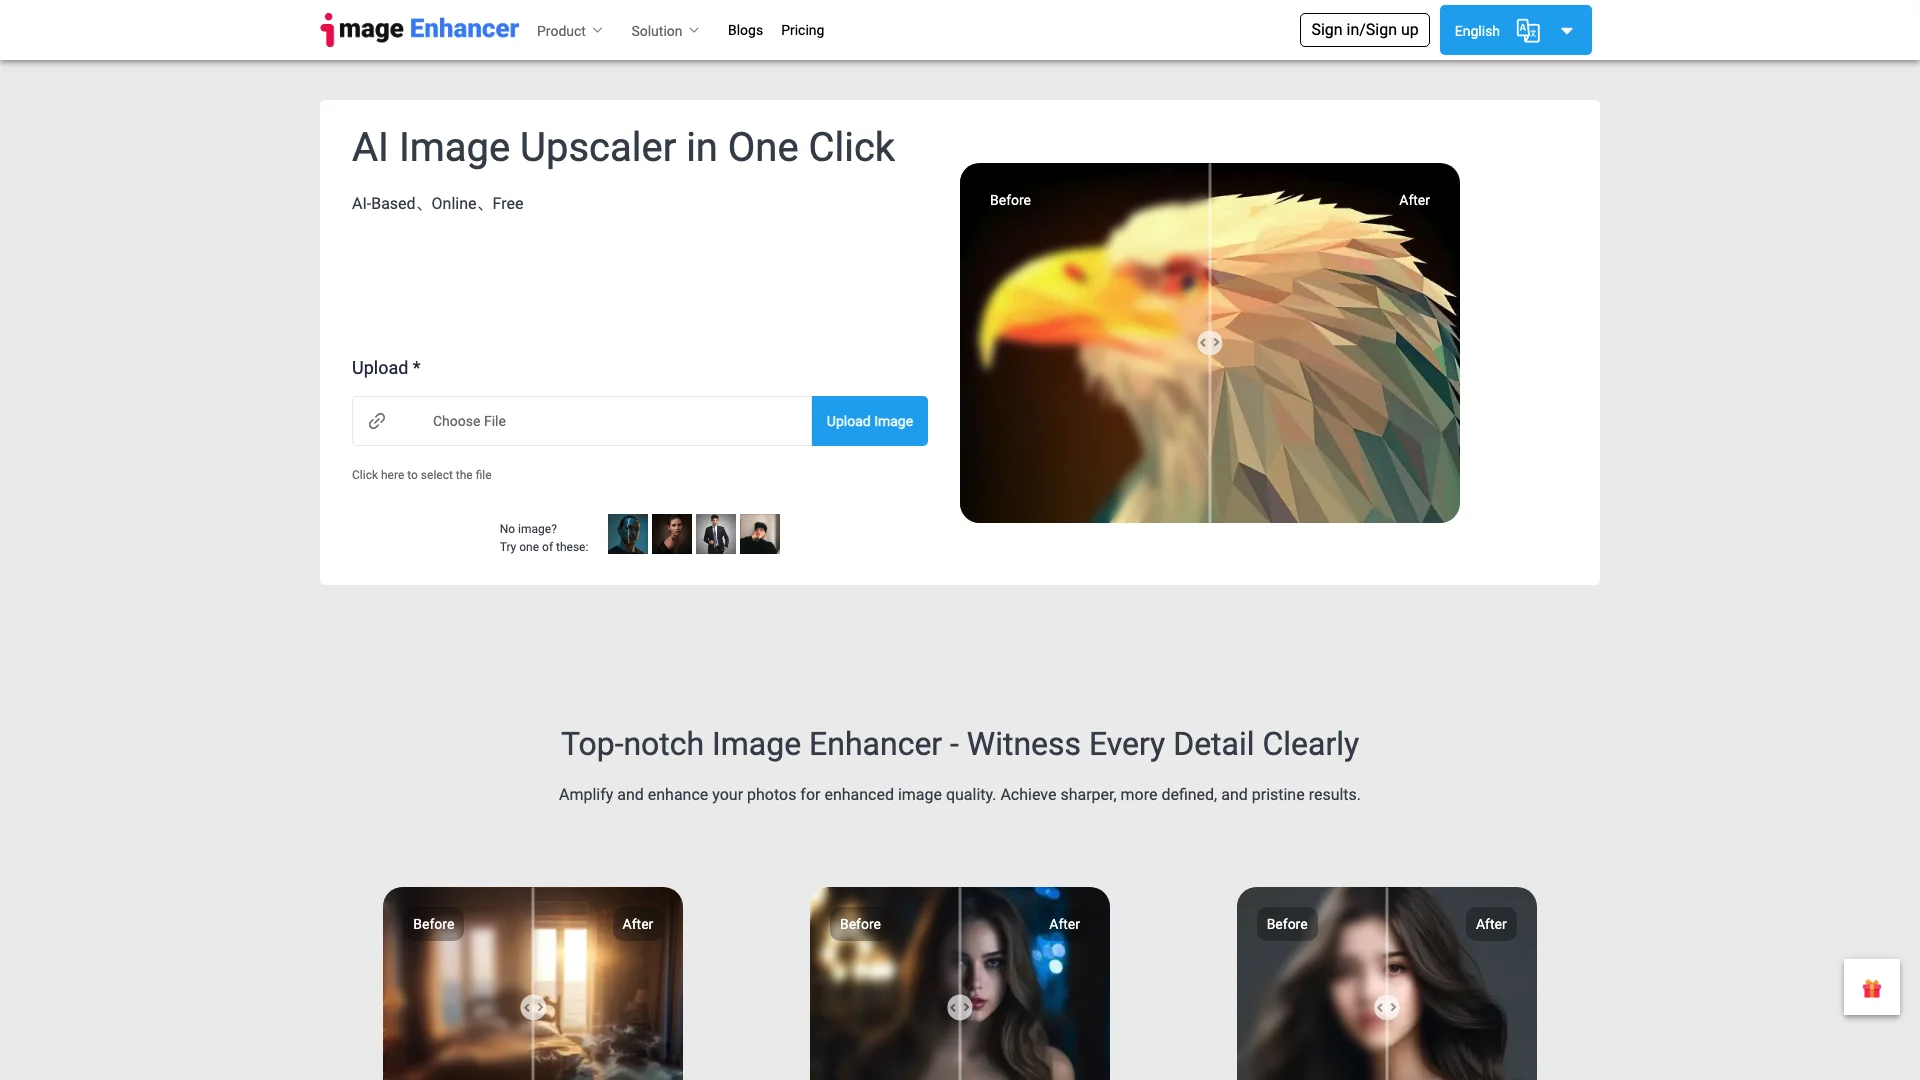Select the second sample portrait thumbnail
1920x1080 pixels.
671,533
